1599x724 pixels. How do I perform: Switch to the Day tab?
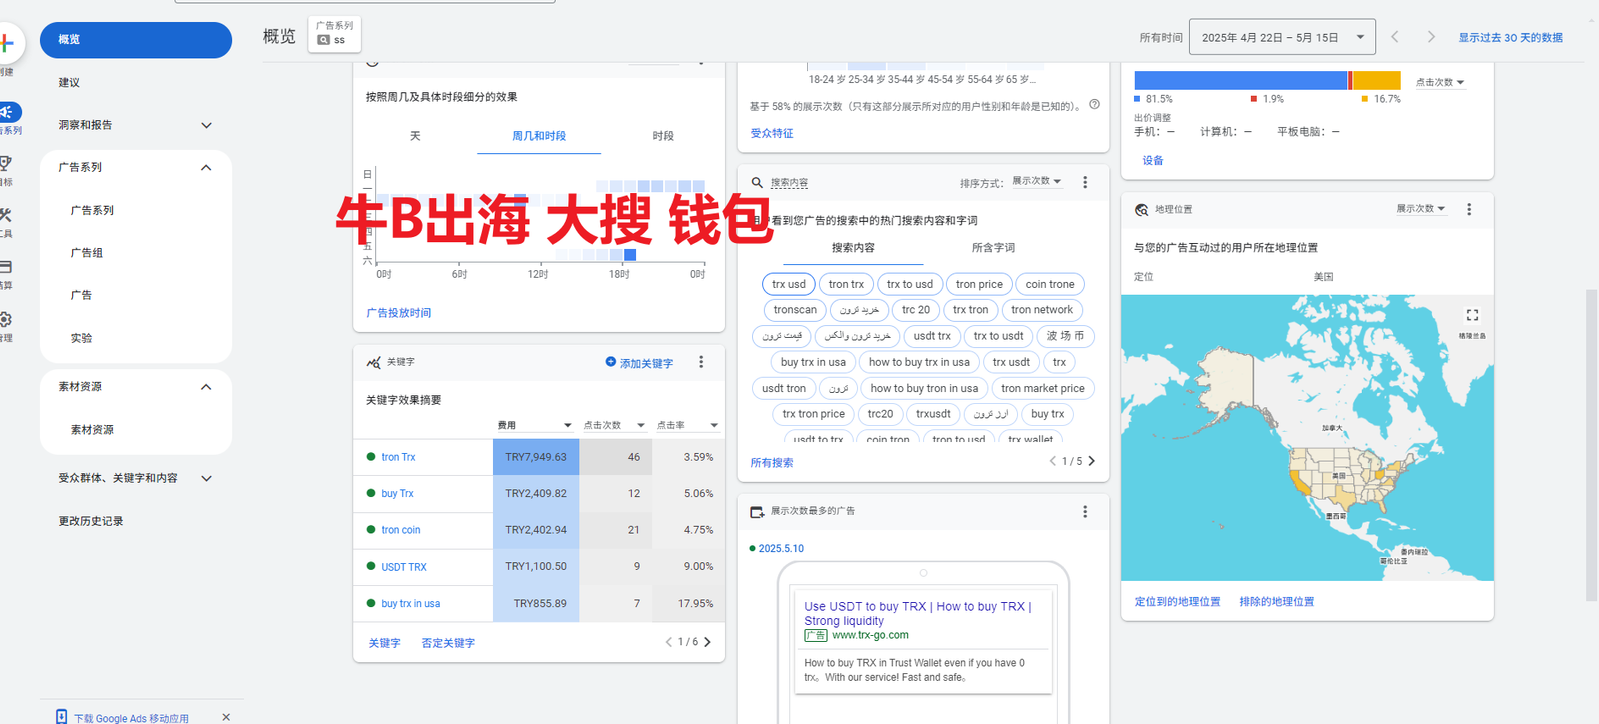pyautogui.click(x=415, y=136)
